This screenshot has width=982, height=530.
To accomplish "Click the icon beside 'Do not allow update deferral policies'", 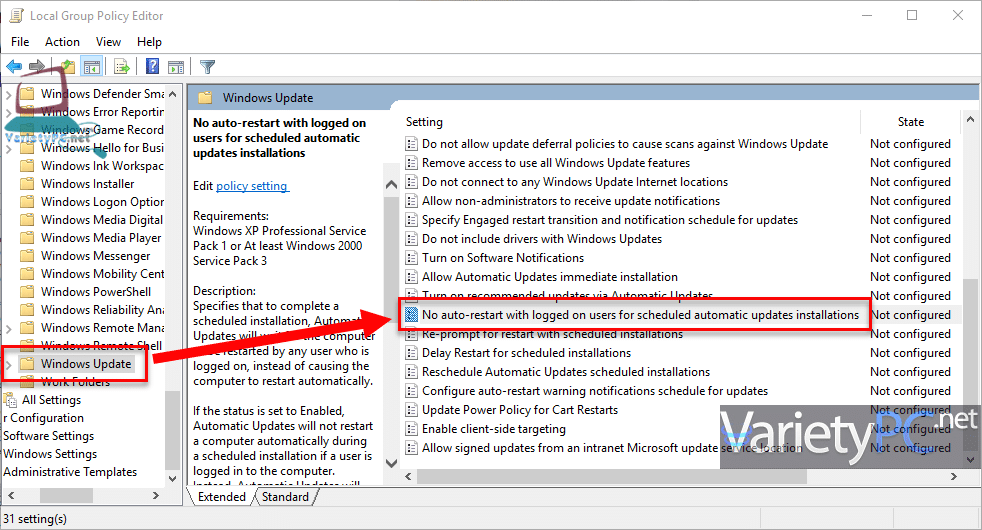I will tap(411, 144).
